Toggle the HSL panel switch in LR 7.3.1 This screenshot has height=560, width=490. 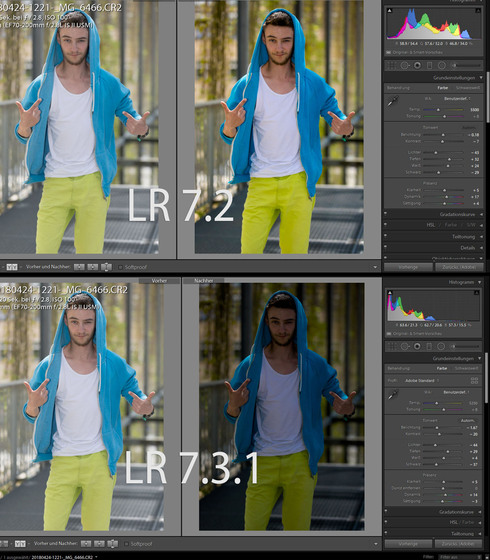point(386,522)
